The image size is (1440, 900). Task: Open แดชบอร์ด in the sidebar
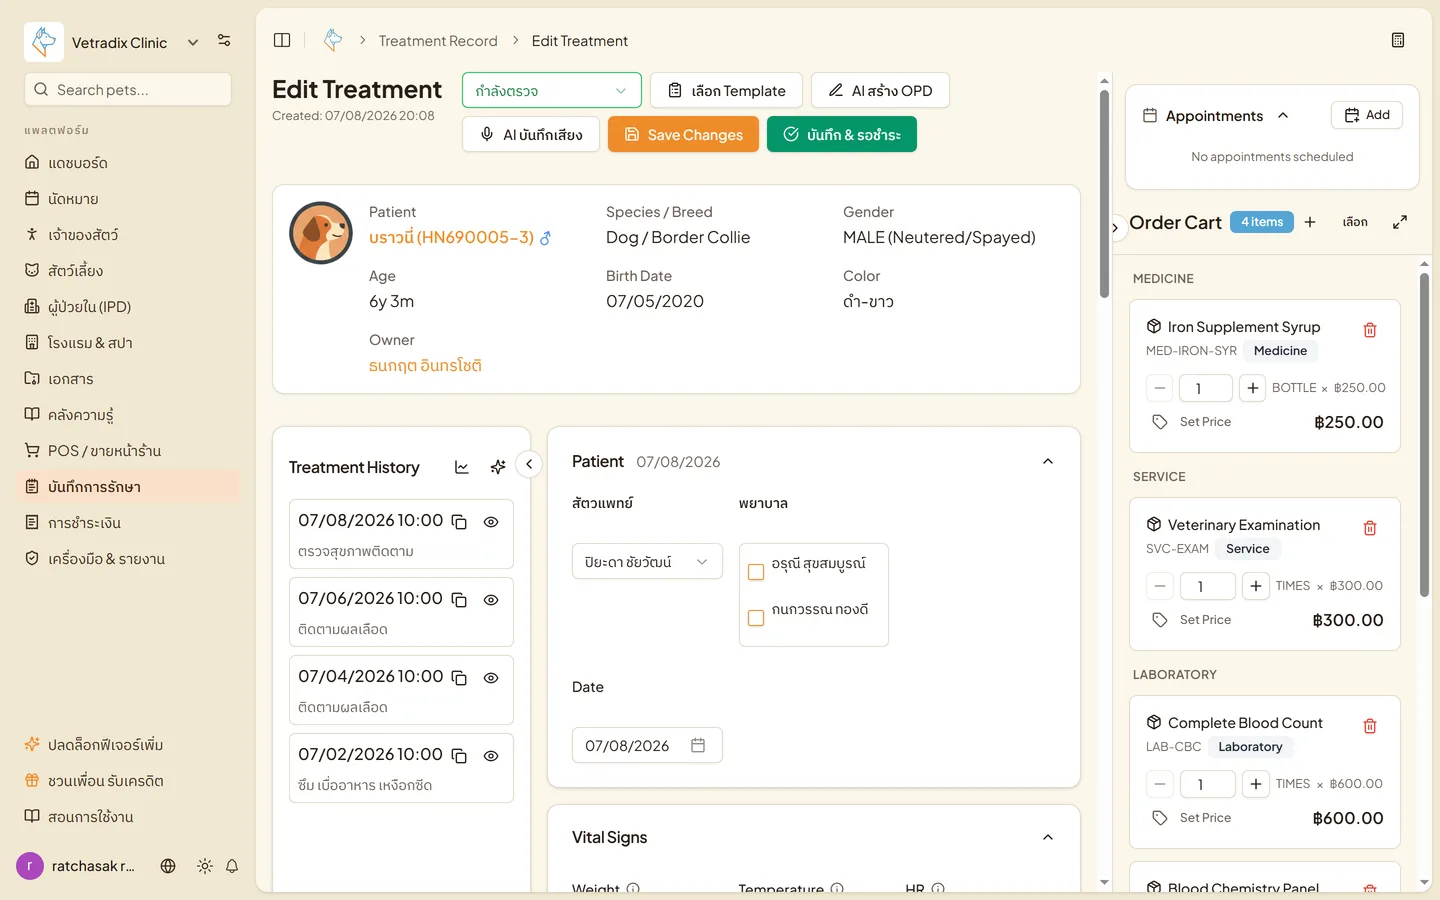[x=130, y=162]
